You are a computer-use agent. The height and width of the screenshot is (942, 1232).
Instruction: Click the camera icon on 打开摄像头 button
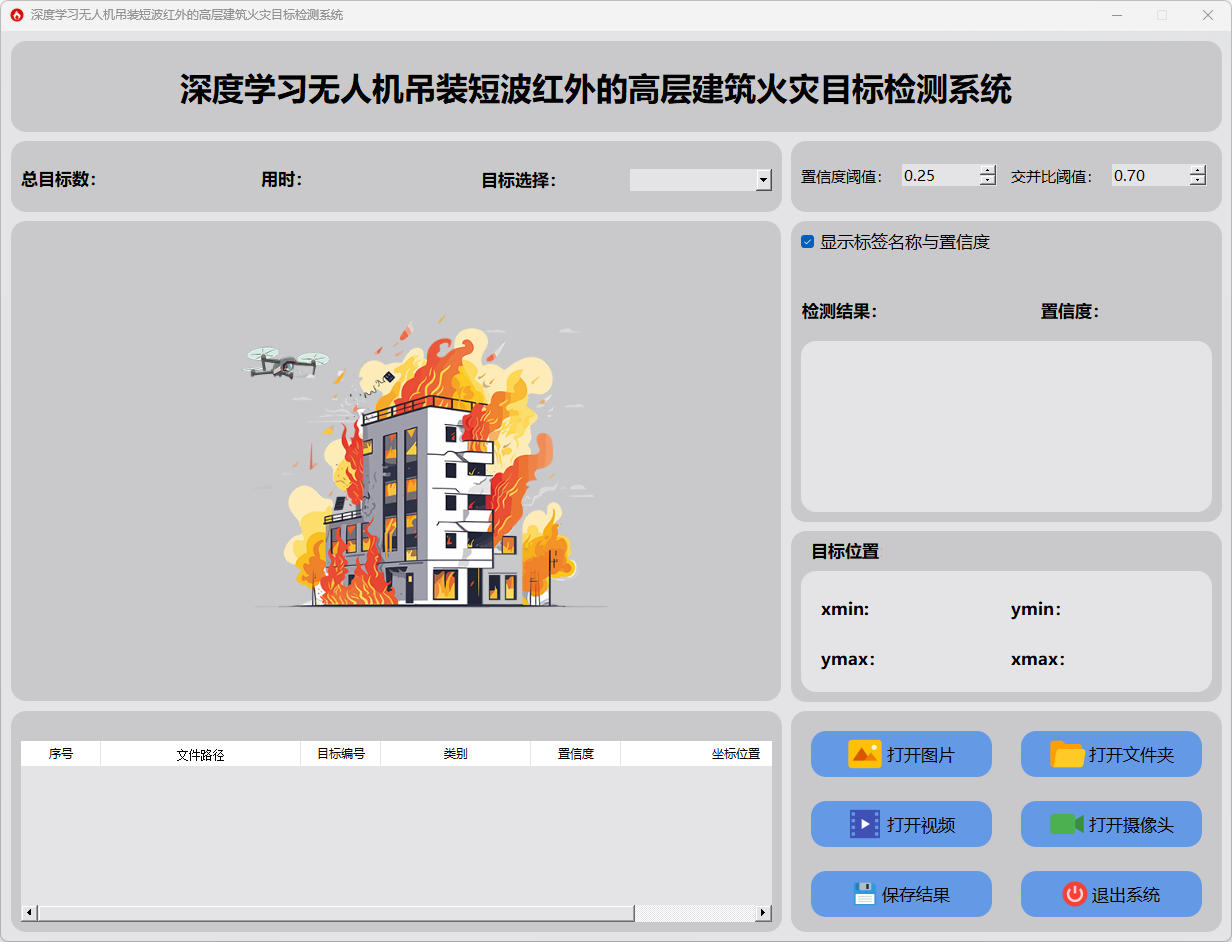tap(1067, 824)
